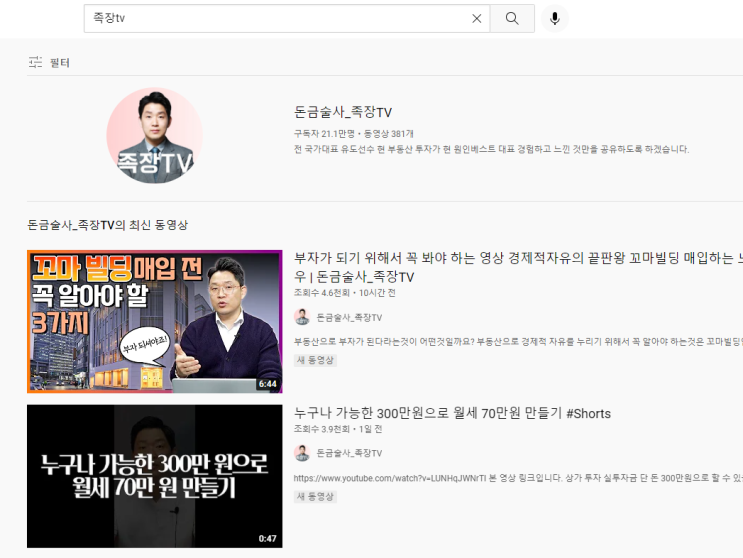The height and width of the screenshot is (558, 743).
Task: Open channel name link under the 꼬마빌딩 video
Action: tap(349, 317)
